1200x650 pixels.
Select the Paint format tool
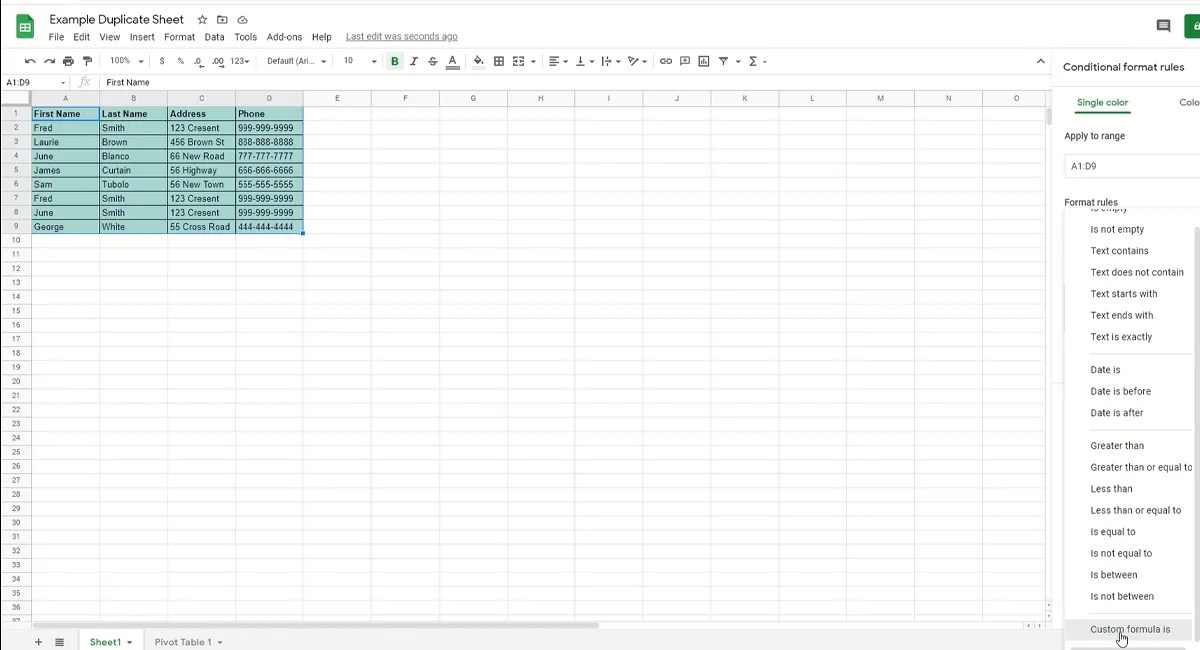tap(87, 61)
